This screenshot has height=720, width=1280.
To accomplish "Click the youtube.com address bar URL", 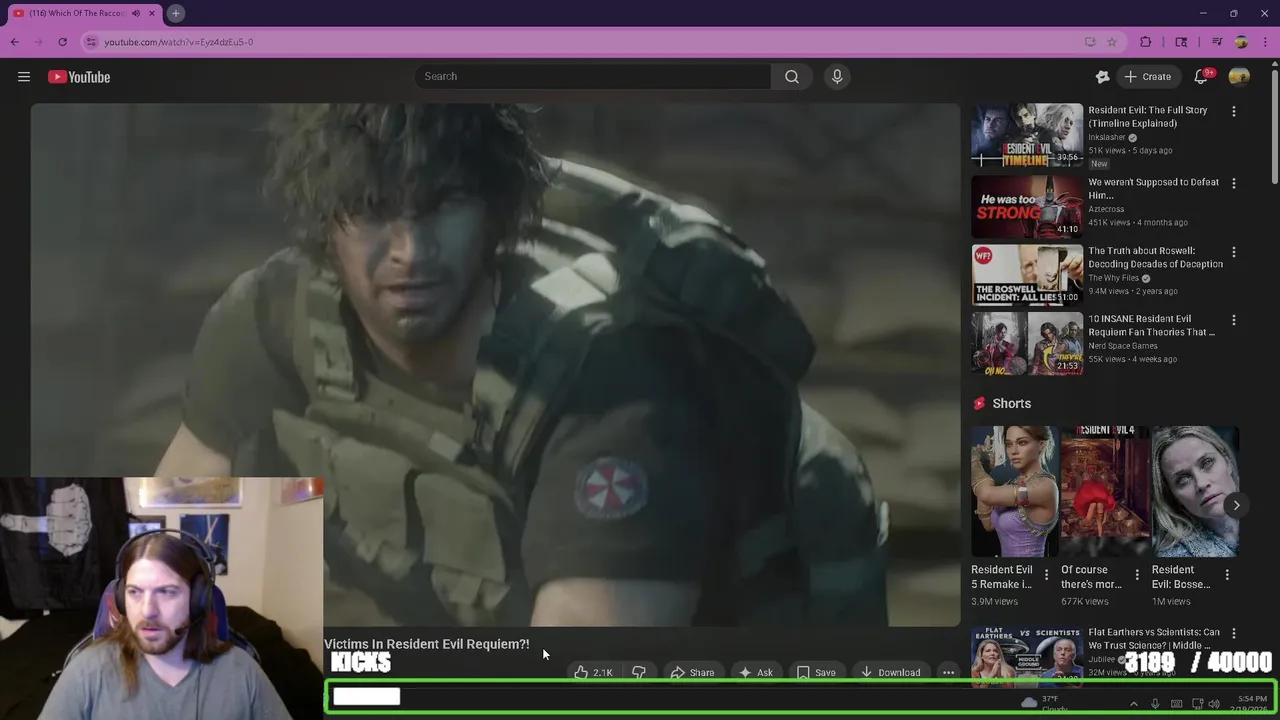I will coord(179,42).
